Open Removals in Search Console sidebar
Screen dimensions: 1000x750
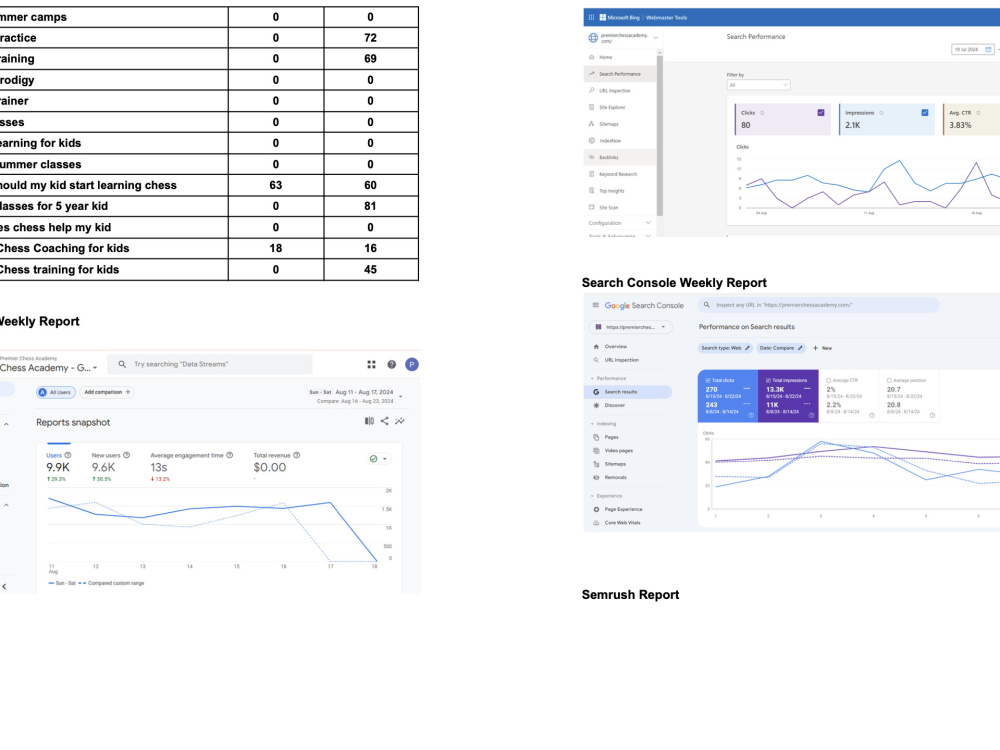coord(615,478)
